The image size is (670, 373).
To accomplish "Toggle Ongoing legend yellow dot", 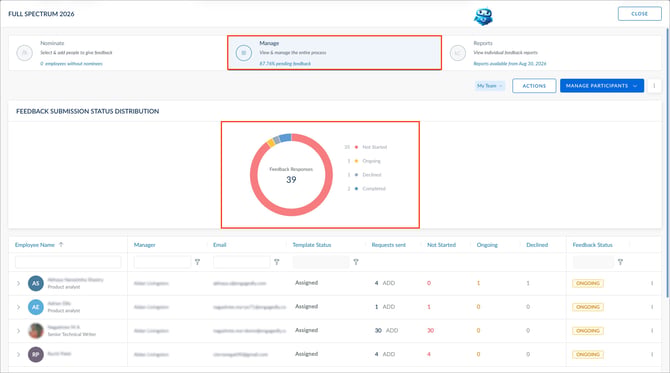I will (356, 161).
